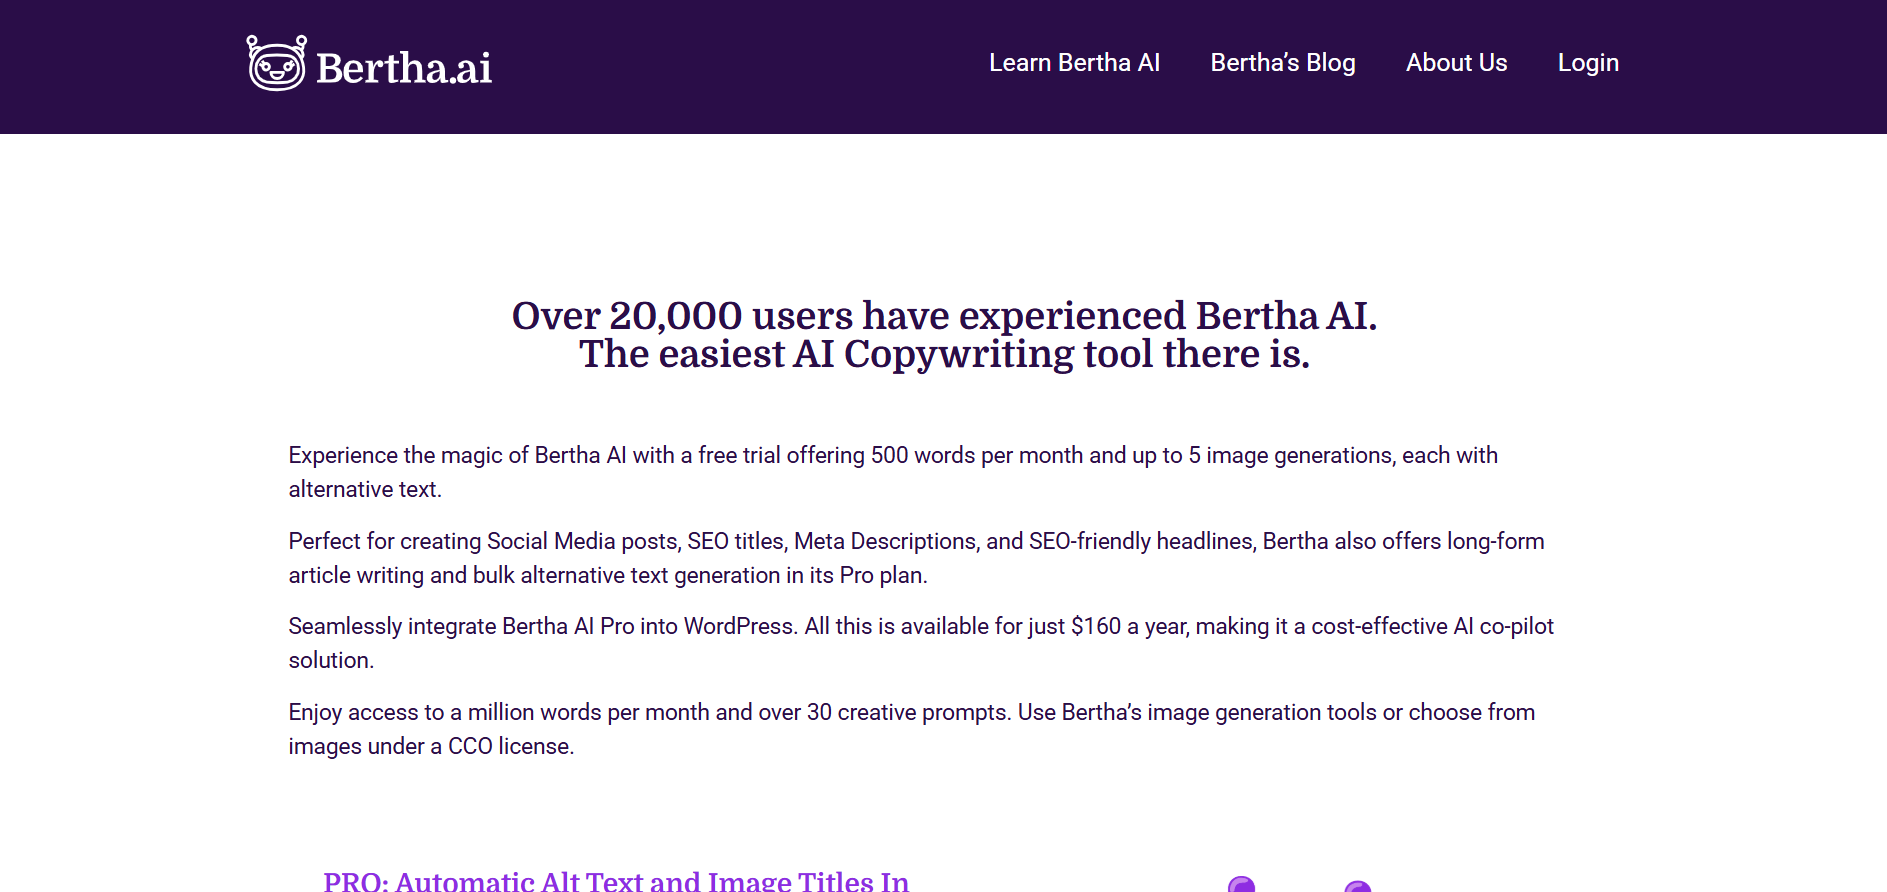Click the right purple sphere graphic
Viewport: 1887px width, 892px height.
click(x=1357, y=886)
